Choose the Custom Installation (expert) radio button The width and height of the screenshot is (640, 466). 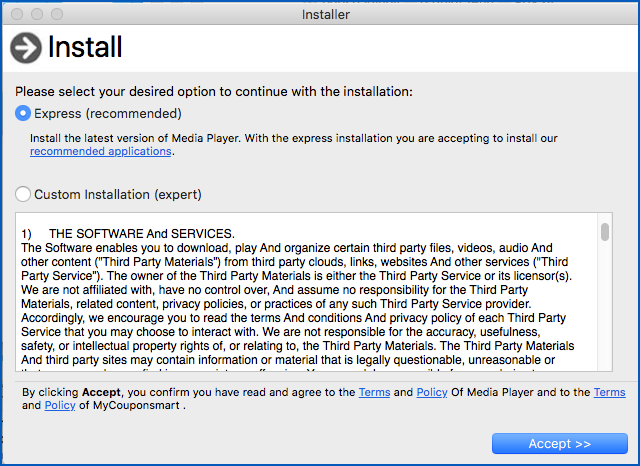pyautogui.click(x=23, y=194)
